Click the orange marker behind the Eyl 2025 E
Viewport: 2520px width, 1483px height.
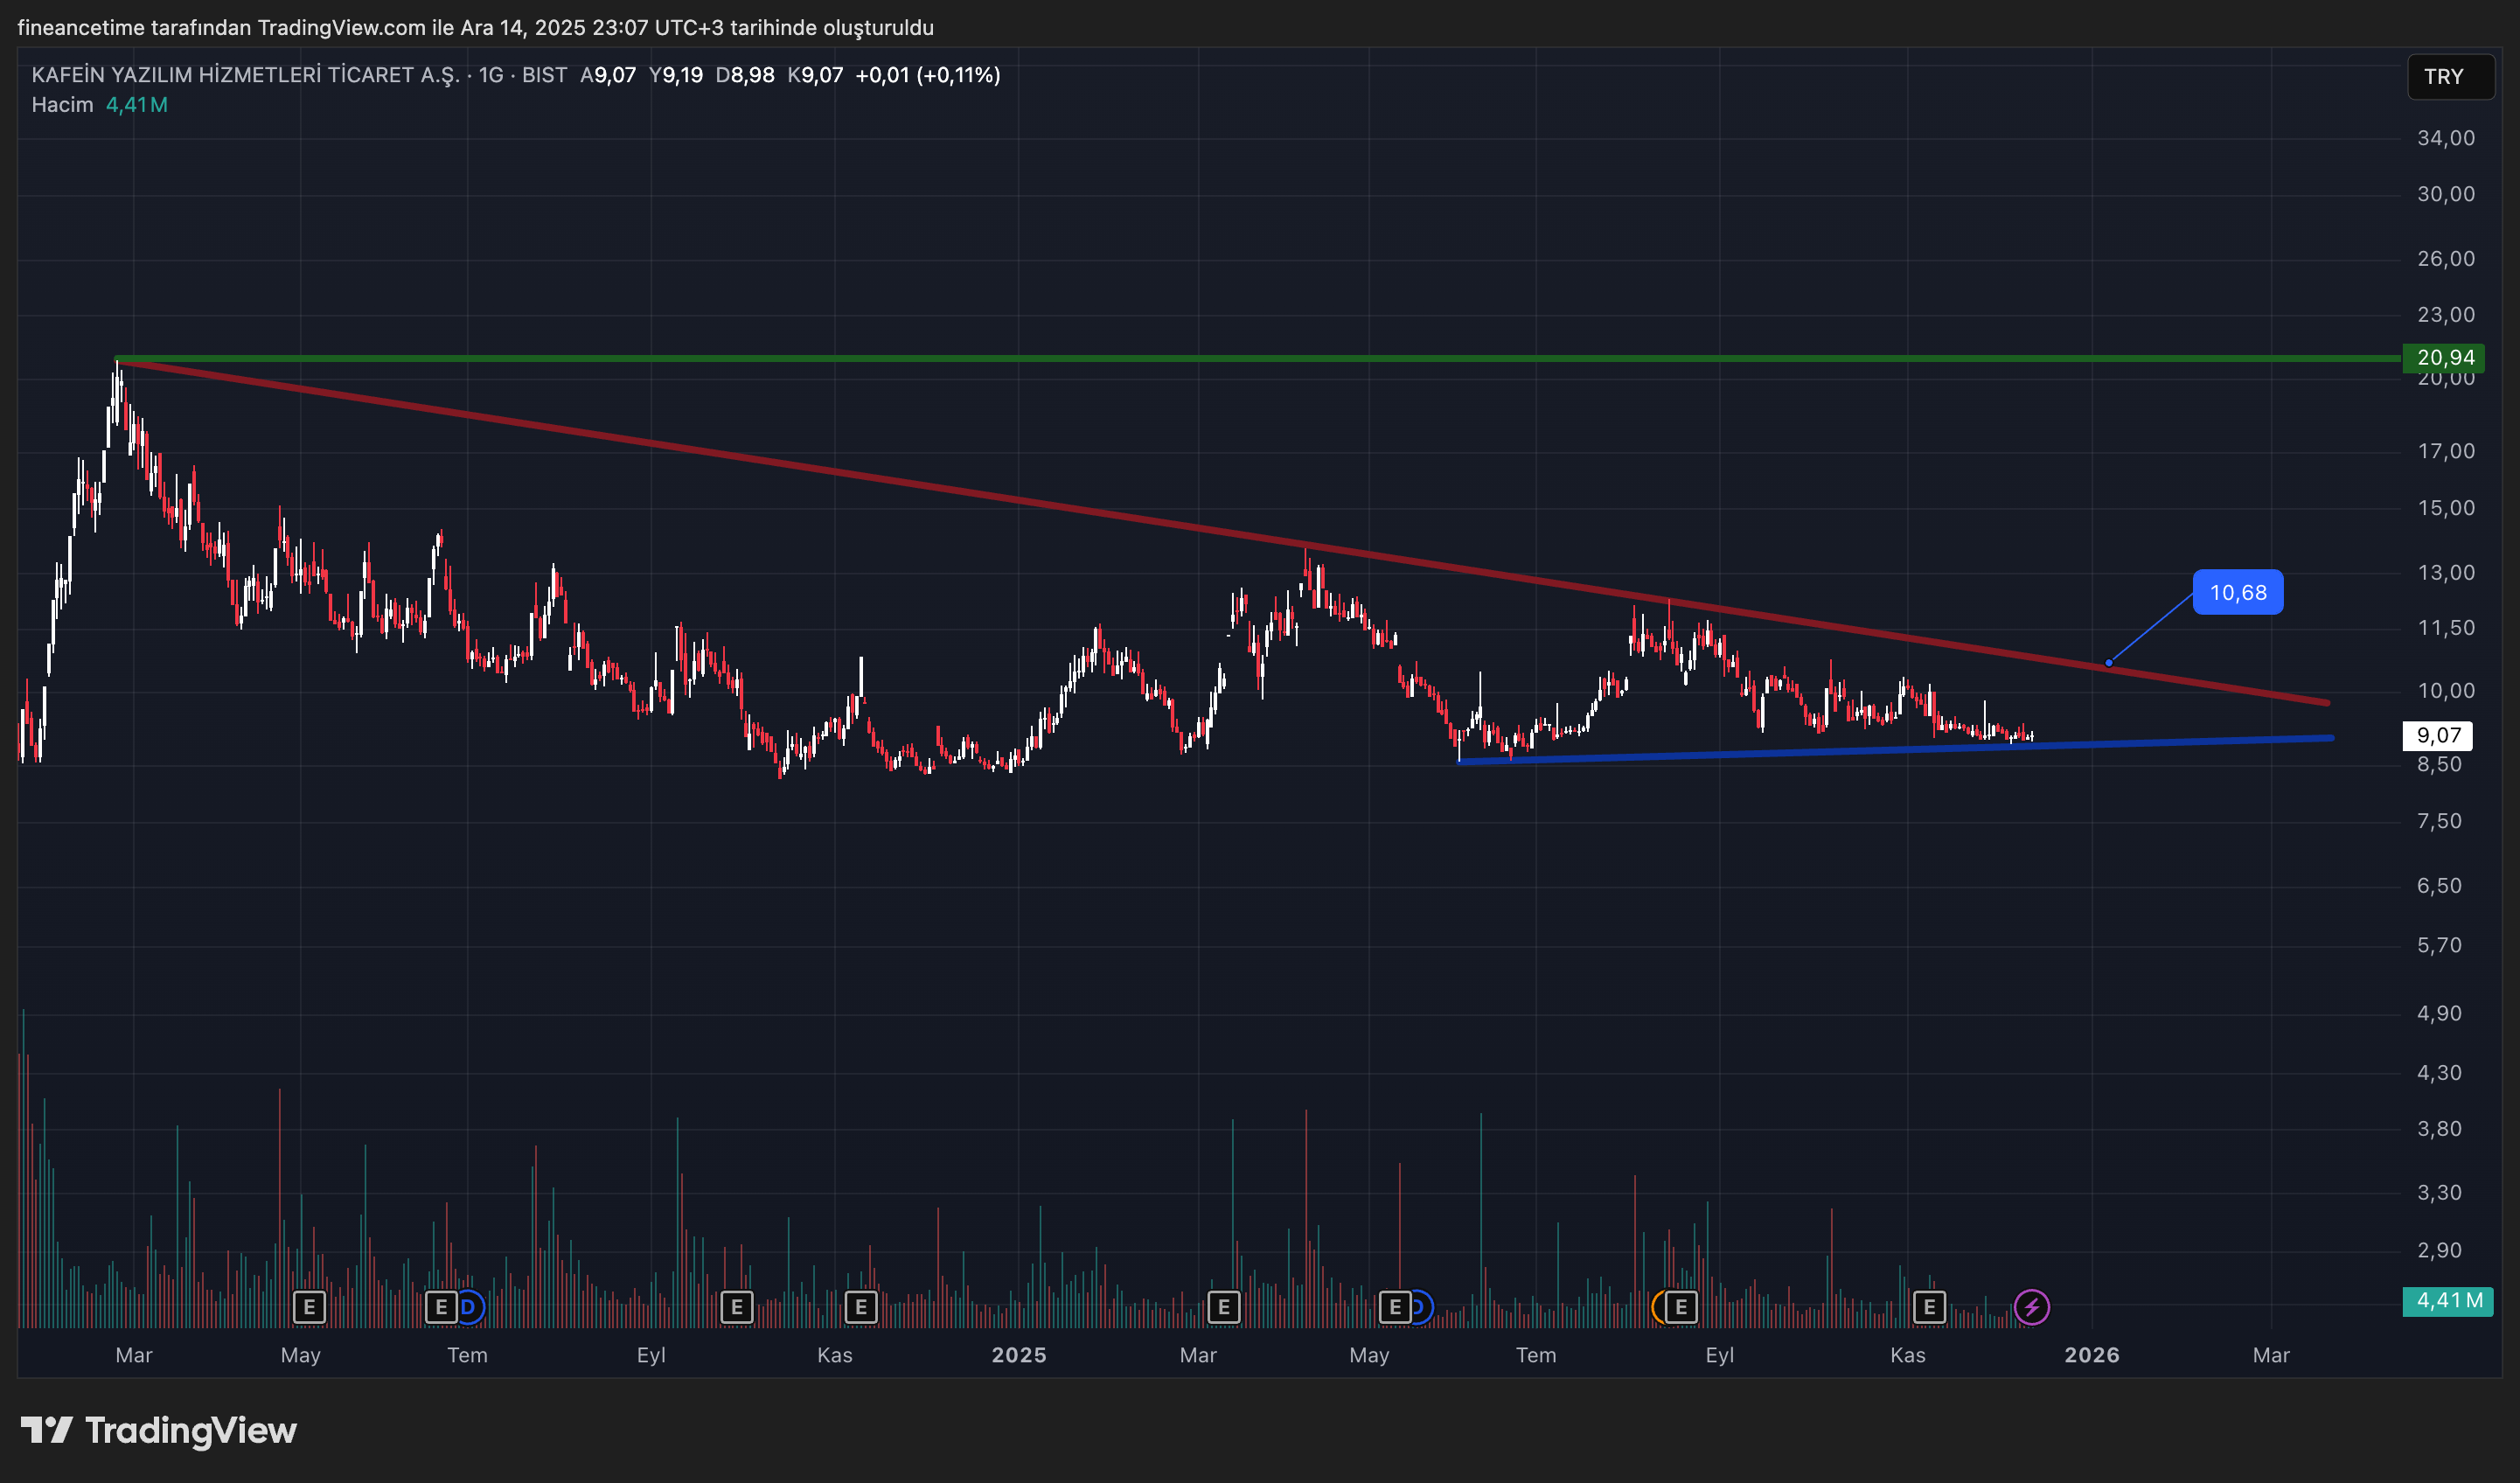(1659, 1306)
